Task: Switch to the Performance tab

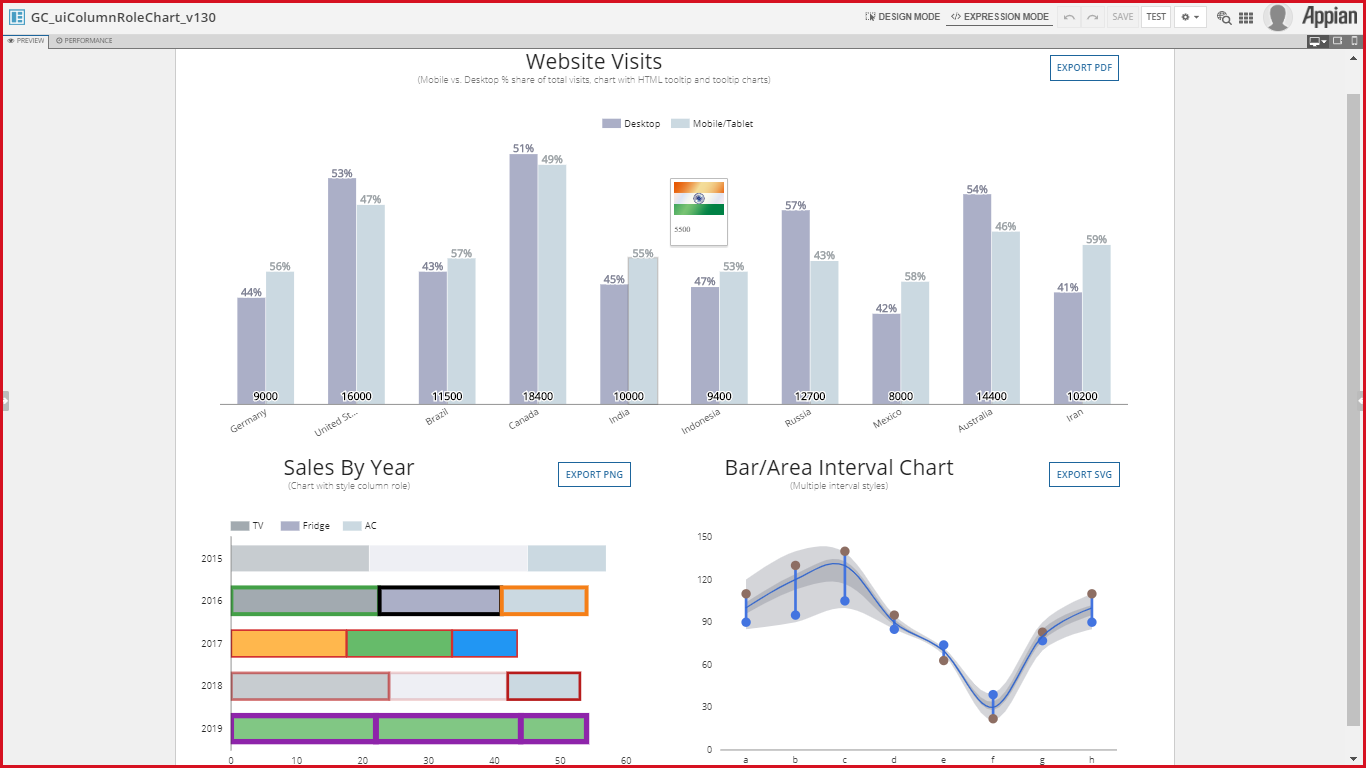Action: 84,41
